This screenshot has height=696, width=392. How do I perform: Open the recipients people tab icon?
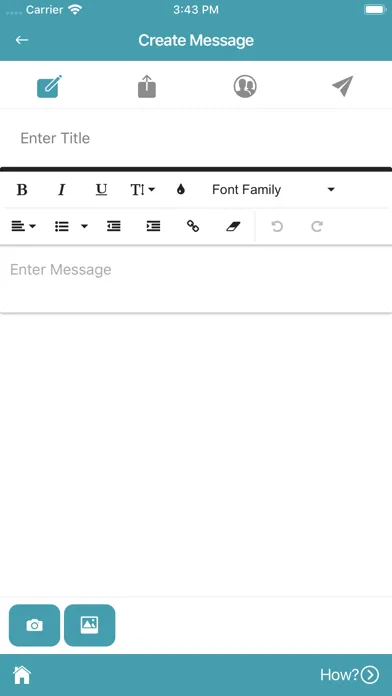pos(245,86)
